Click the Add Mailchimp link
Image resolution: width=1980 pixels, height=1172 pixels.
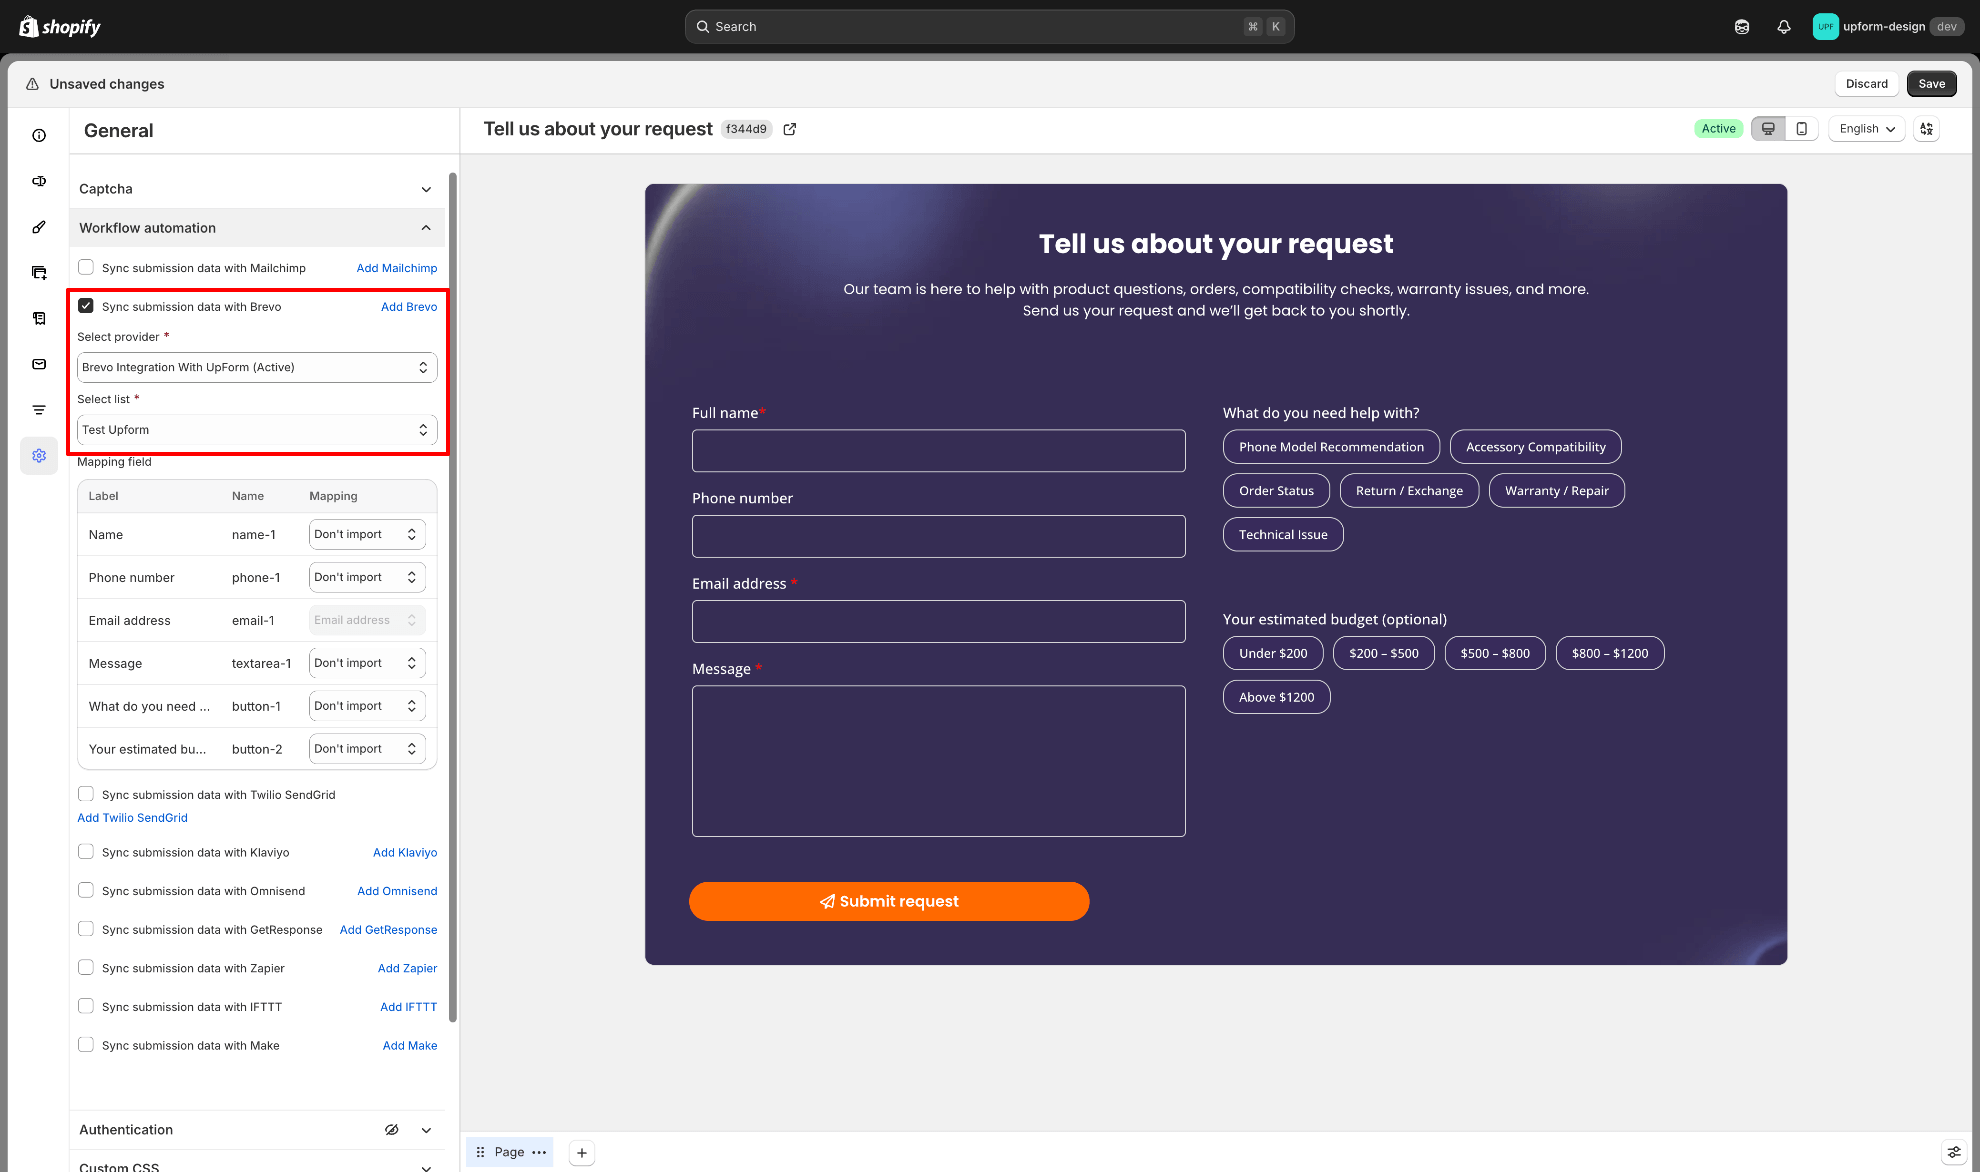point(397,268)
